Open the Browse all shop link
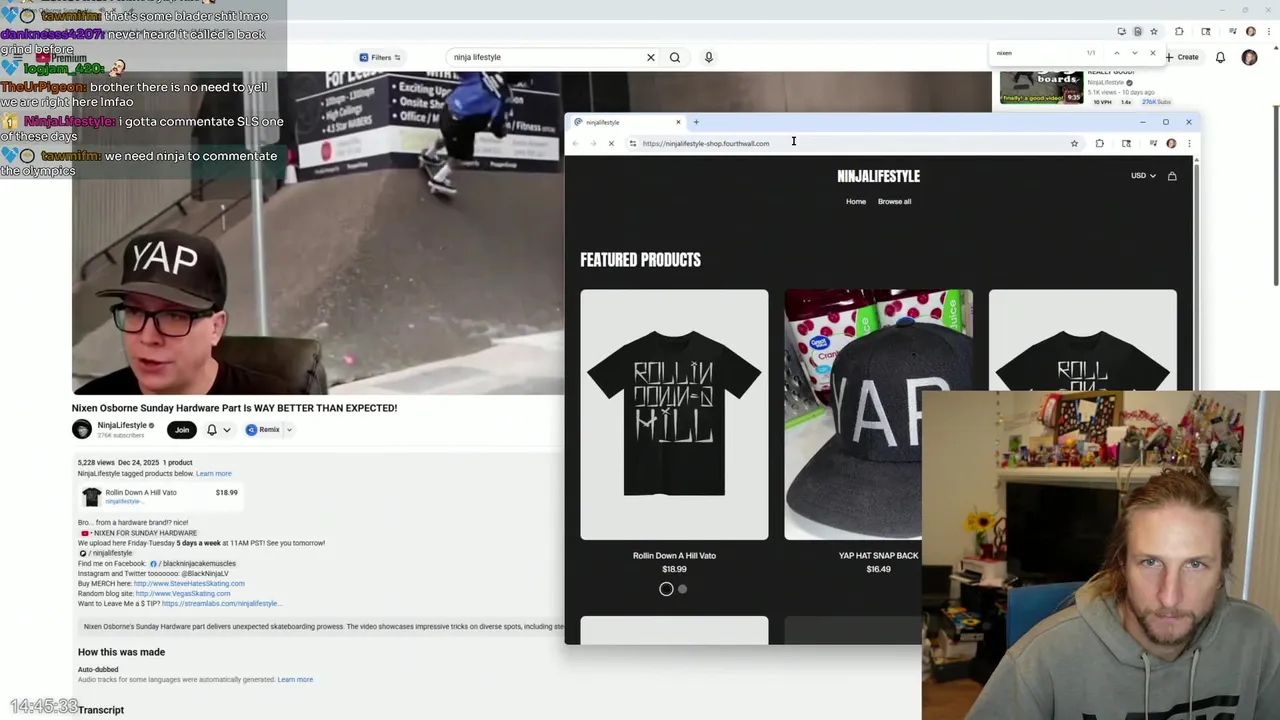 coord(894,201)
